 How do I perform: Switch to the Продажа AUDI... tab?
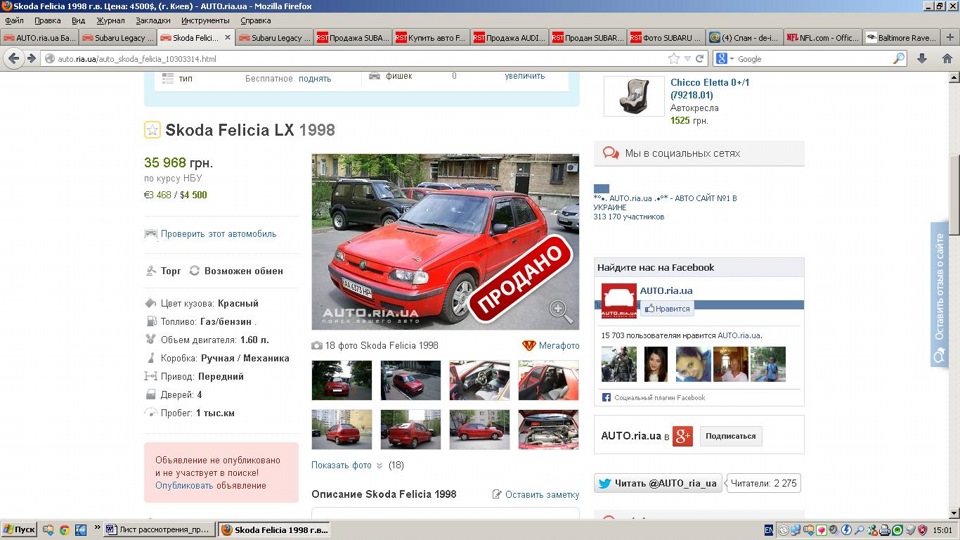tap(510, 37)
